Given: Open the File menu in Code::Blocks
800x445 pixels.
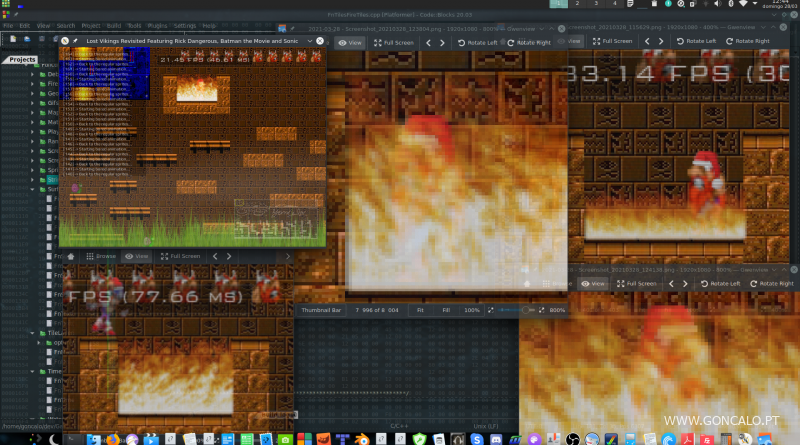Looking at the screenshot, I should coord(8,26).
